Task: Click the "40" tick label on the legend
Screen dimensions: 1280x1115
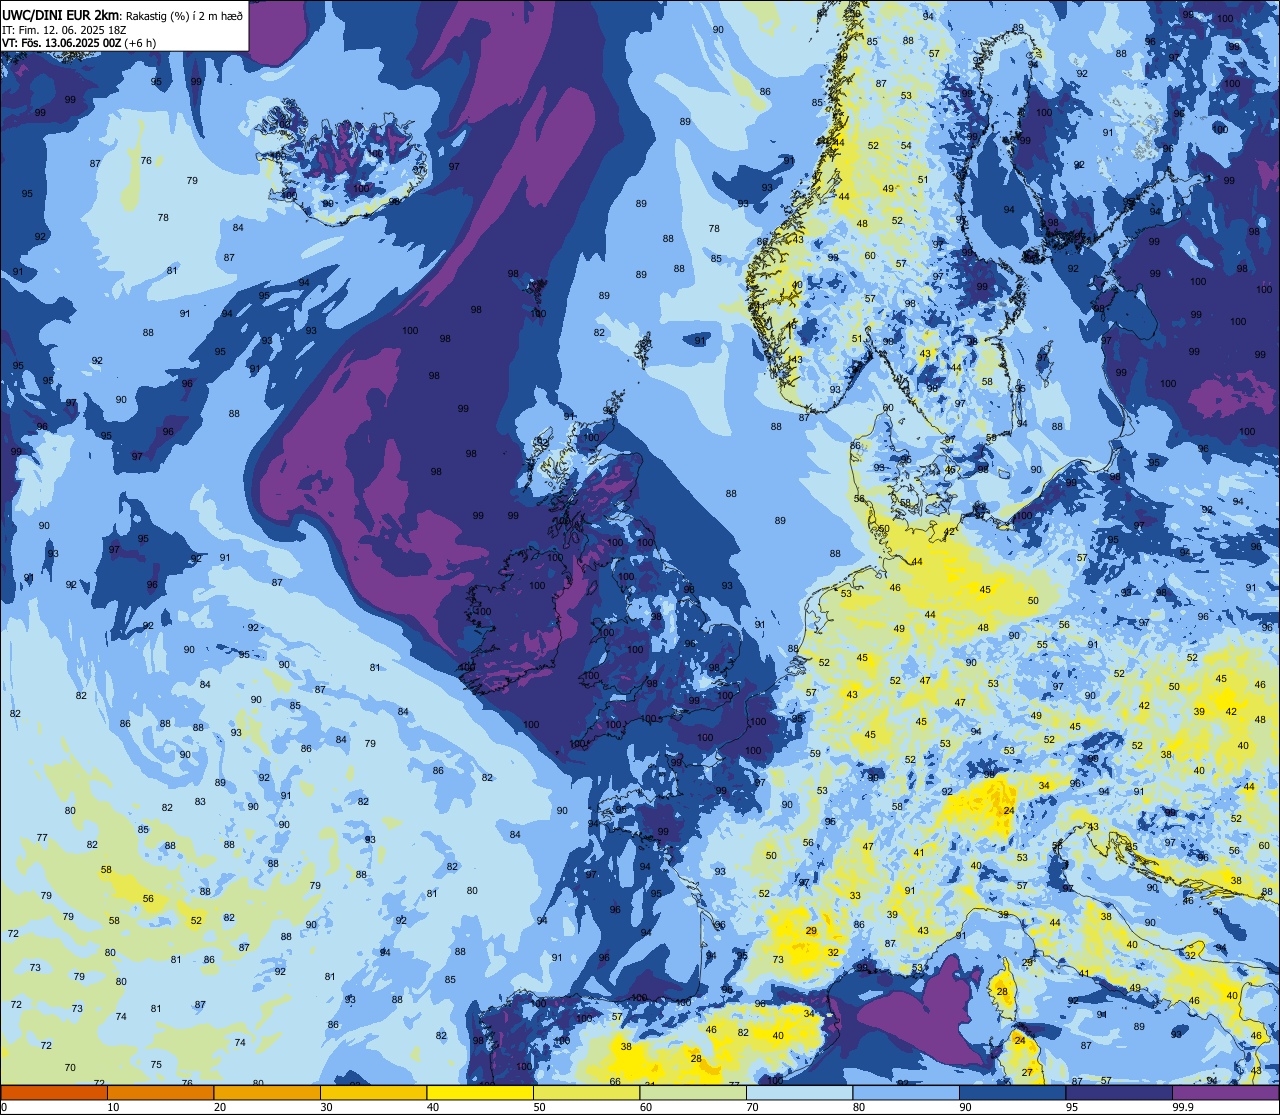Action: 432,1107
